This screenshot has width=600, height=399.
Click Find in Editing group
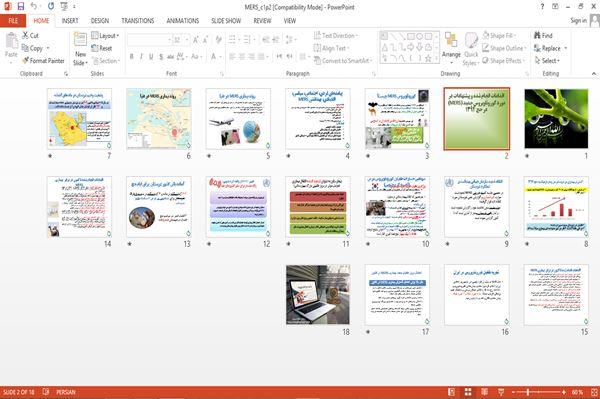543,36
